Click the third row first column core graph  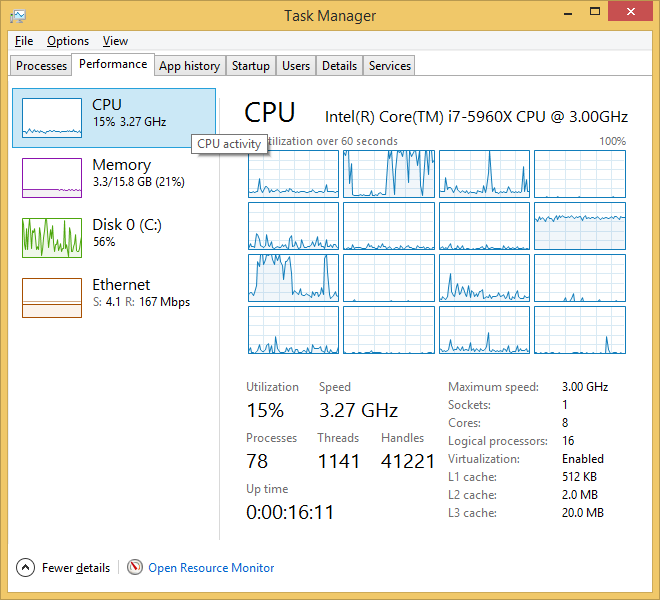[293, 278]
